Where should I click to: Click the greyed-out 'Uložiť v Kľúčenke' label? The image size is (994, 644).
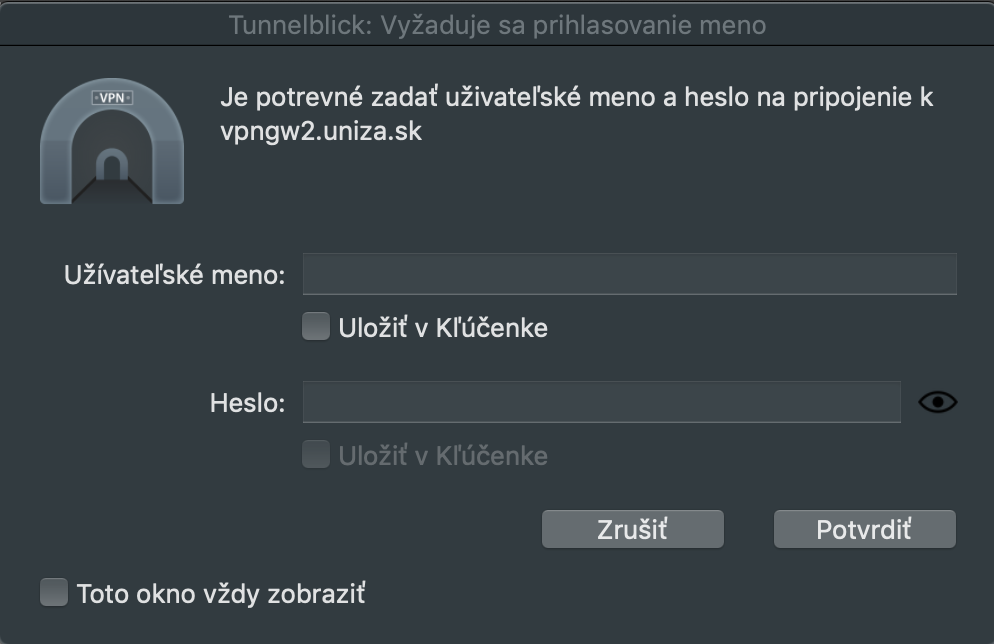point(443,457)
